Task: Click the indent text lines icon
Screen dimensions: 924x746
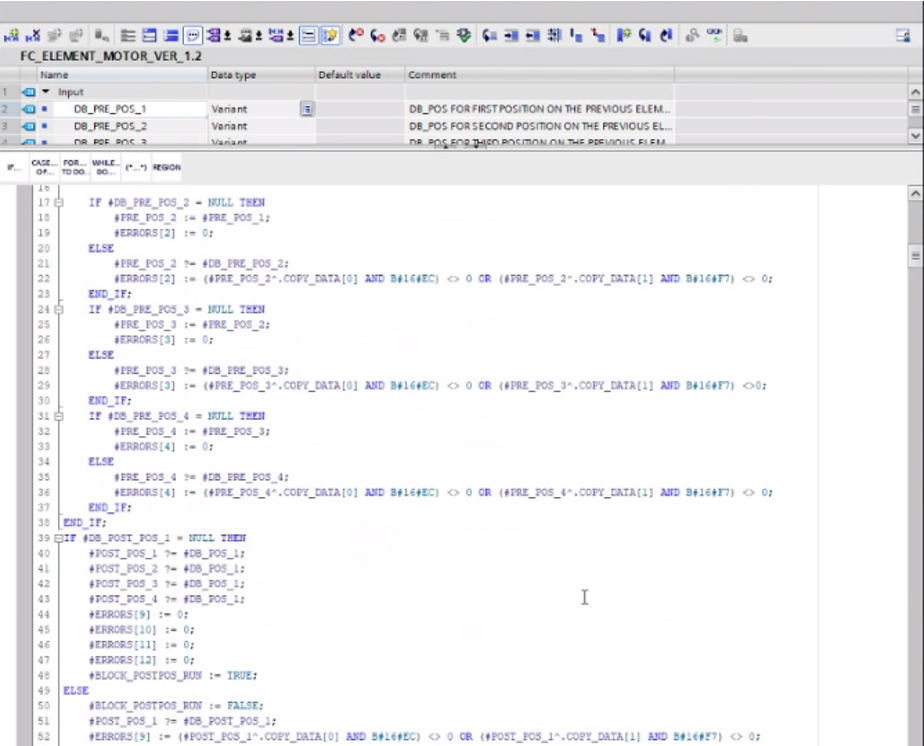Action: [127, 35]
